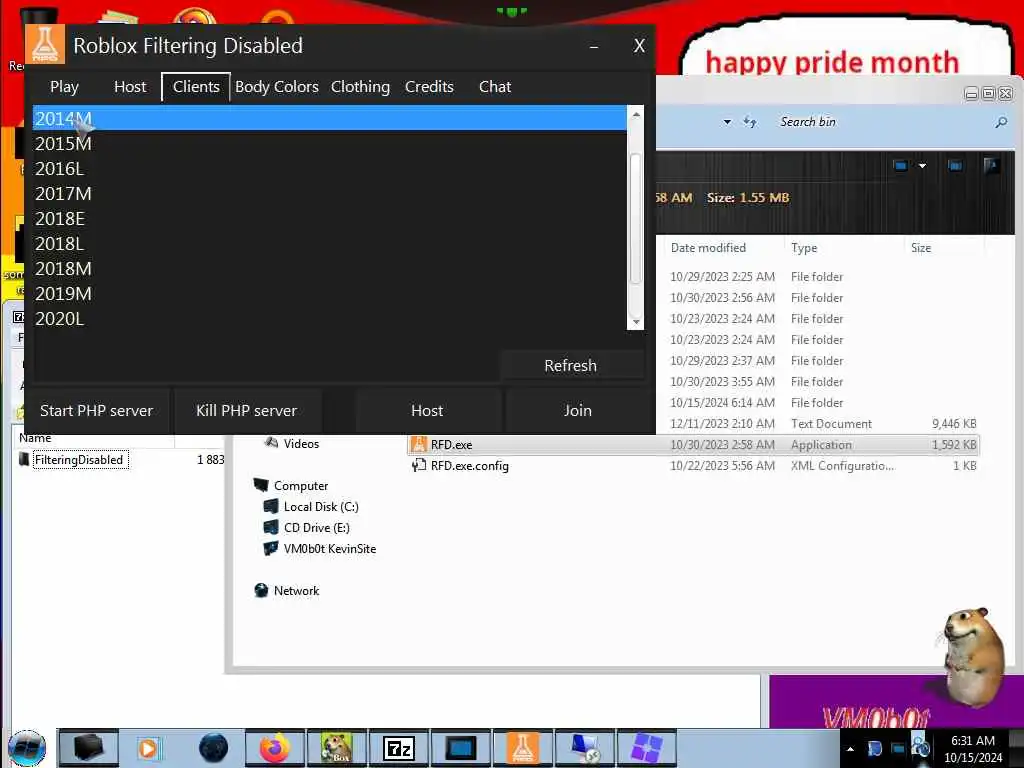Click the client list scrollbar thumb
Screen dimensions: 1024x768
pyautogui.click(x=635, y=219)
